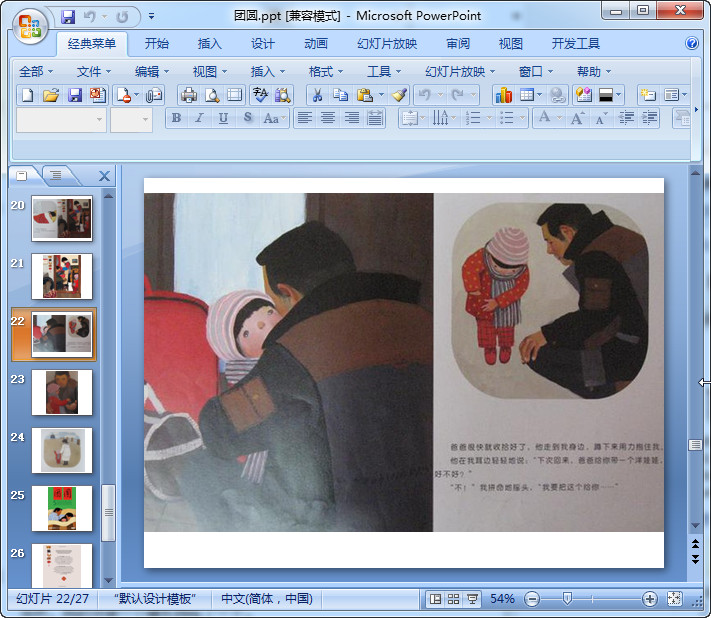Click the 54% zoom level button
Image resolution: width=711 pixels, height=618 pixels.
(x=502, y=599)
